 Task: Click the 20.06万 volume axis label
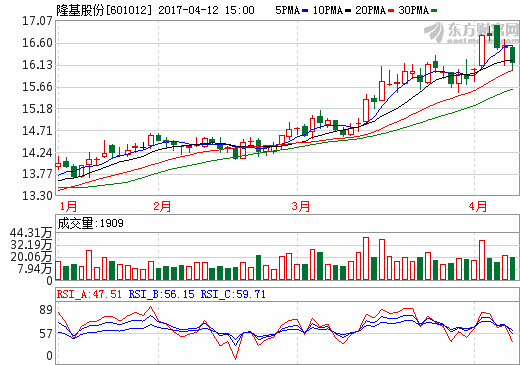(31, 257)
